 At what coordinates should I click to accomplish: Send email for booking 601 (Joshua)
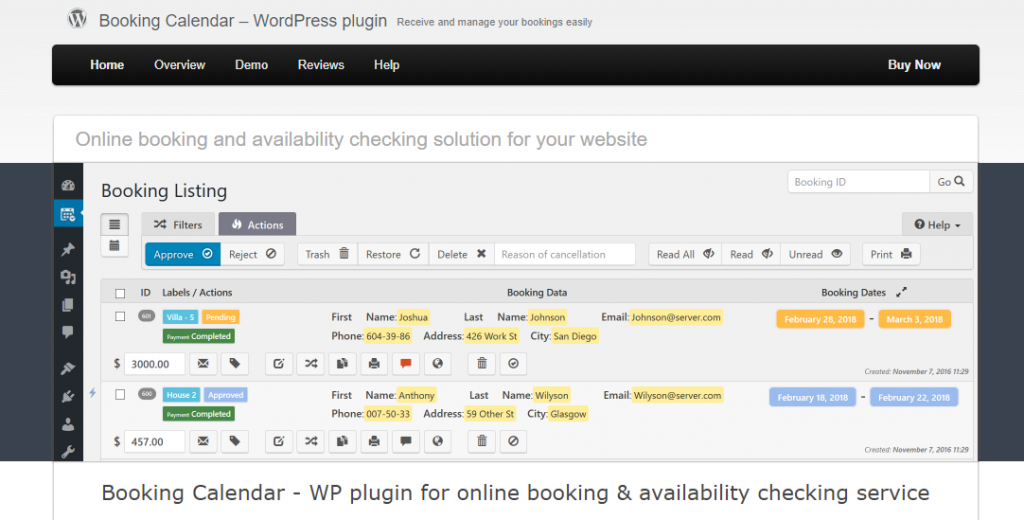pos(203,364)
